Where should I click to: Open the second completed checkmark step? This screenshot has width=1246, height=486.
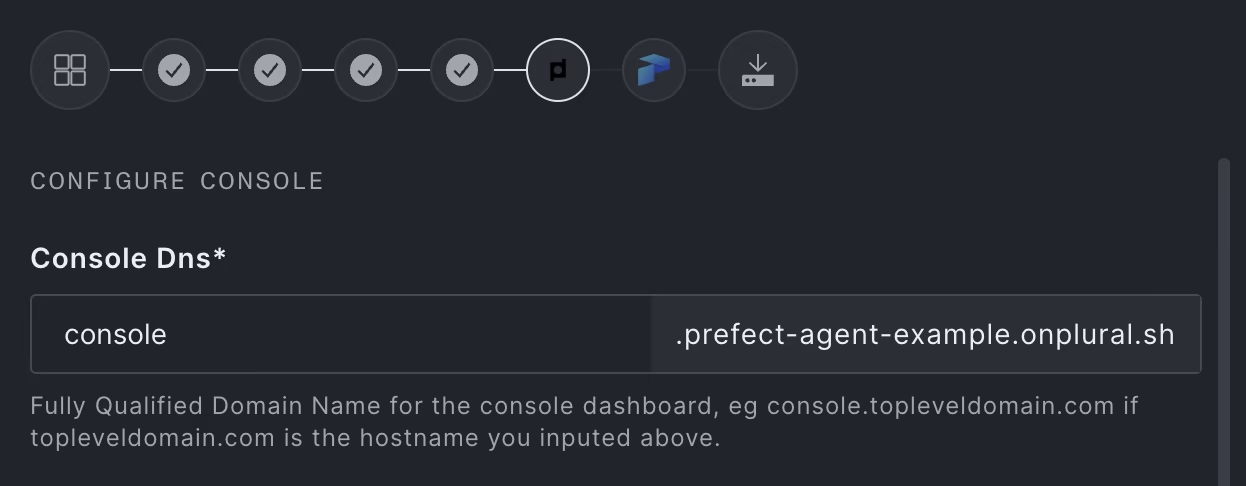(270, 70)
